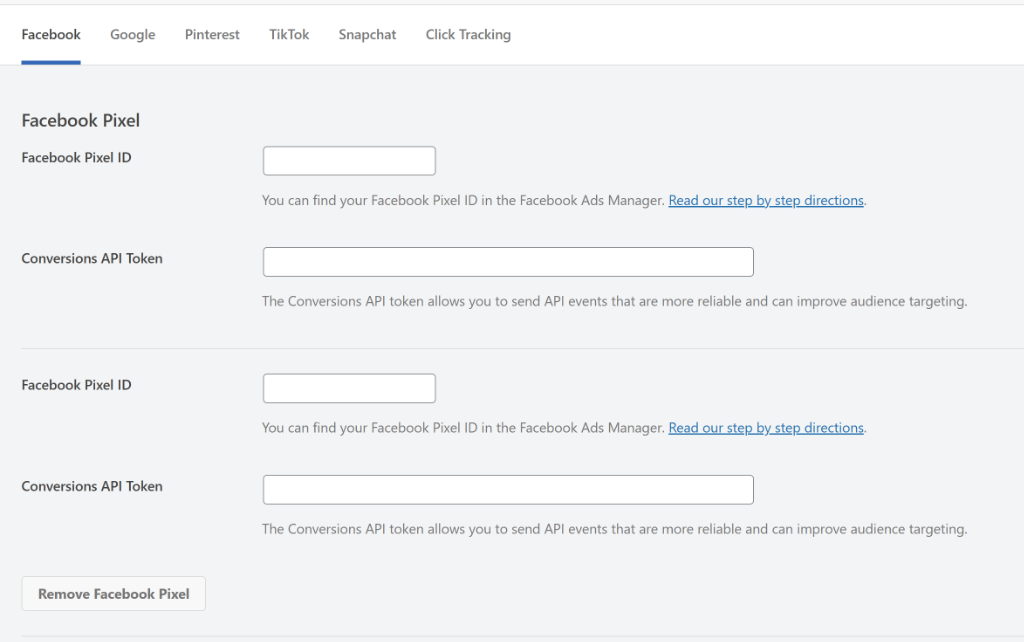Click the second Conversions API Token field

point(508,490)
